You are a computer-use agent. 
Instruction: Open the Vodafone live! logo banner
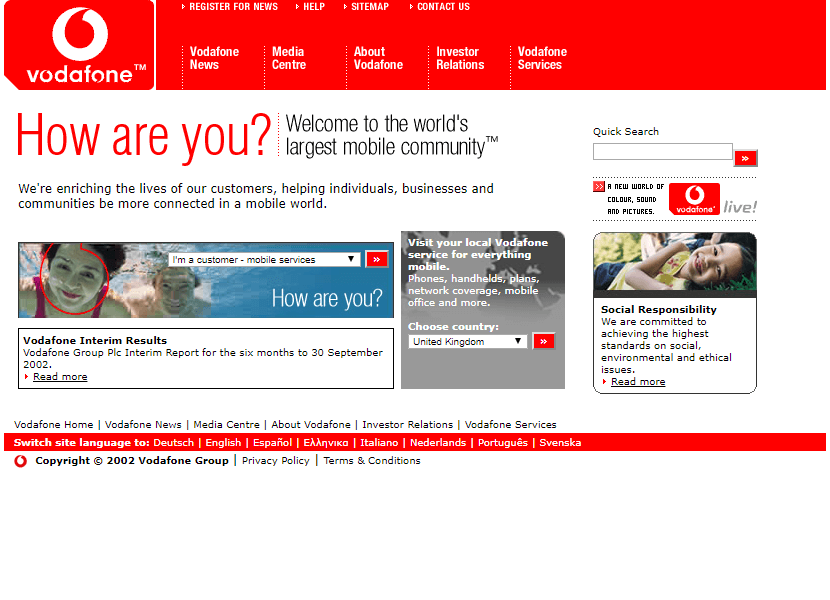(712, 199)
